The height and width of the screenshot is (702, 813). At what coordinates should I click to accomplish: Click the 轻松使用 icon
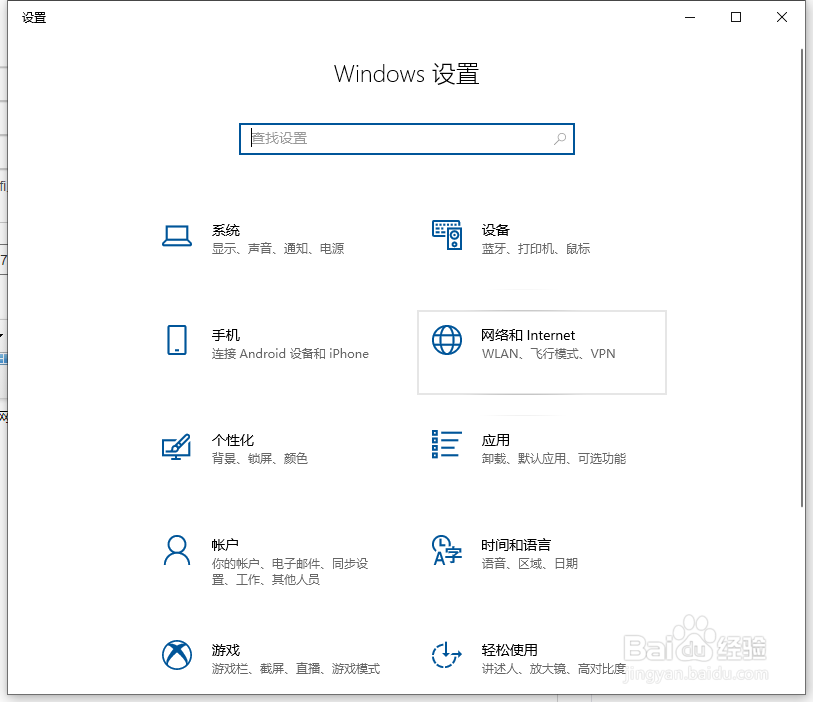(447, 655)
